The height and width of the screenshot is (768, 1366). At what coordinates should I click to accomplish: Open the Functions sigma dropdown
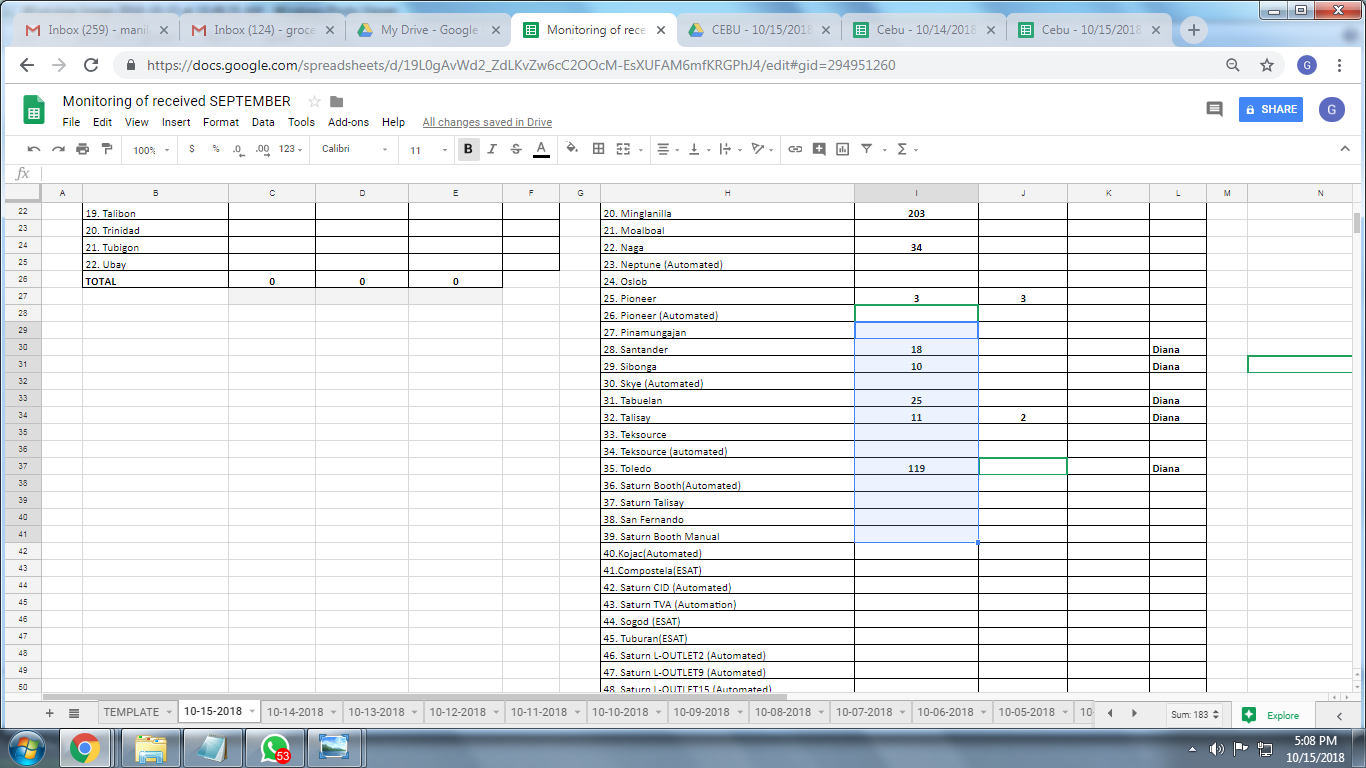tap(906, 149)
